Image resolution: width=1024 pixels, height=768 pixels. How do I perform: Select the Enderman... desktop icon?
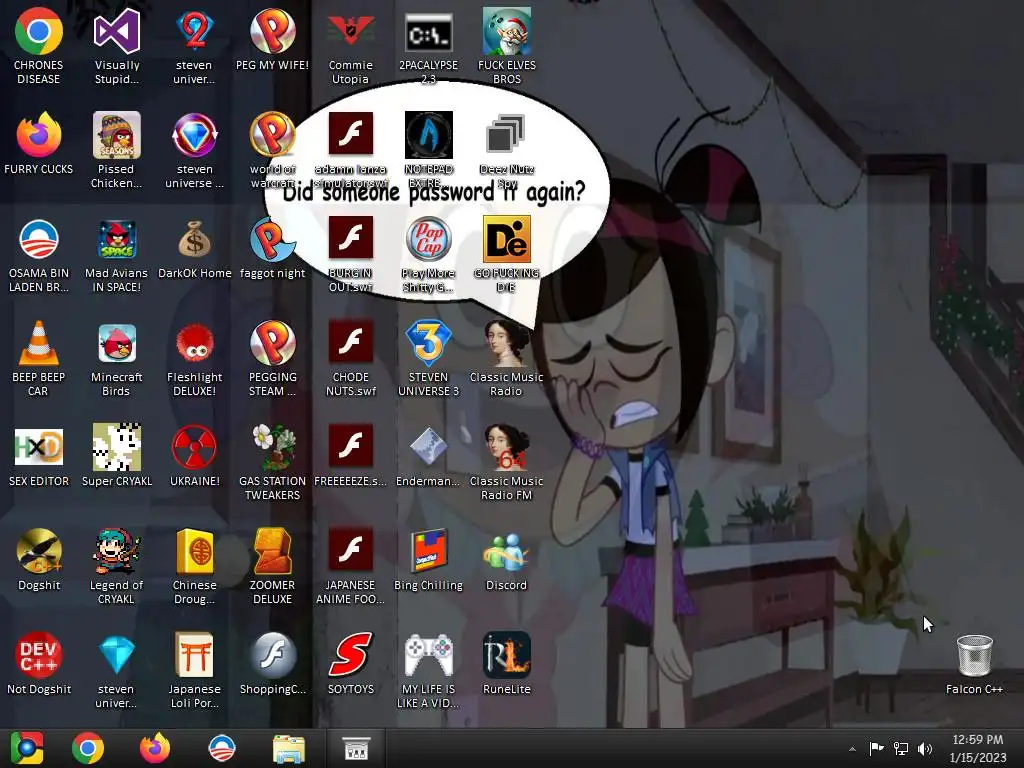[428, 457]
